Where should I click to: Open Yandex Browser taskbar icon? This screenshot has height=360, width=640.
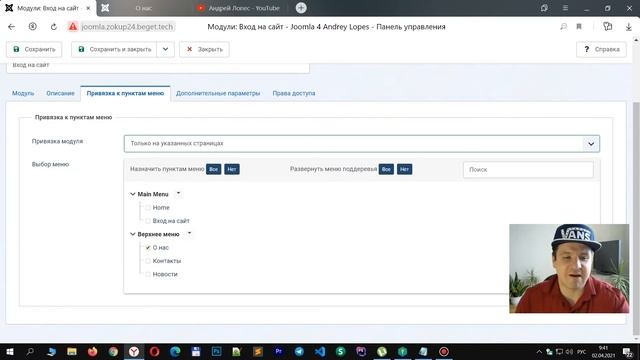click(134, 351)
